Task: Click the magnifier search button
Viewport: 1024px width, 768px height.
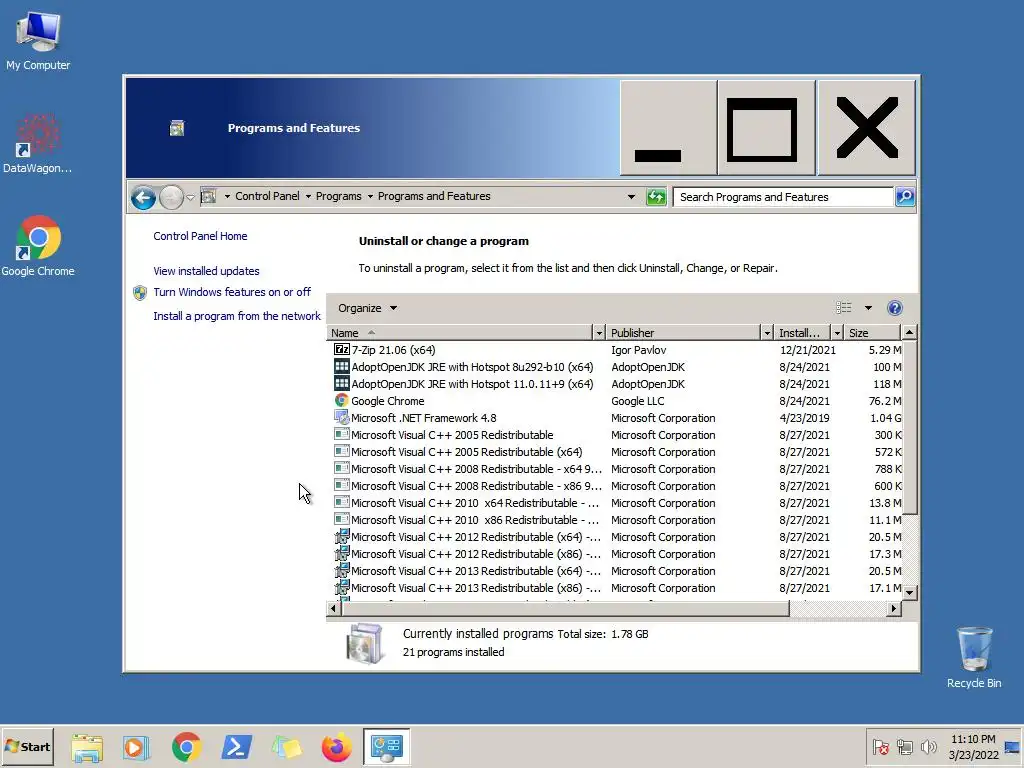Action: click(904, 197)
